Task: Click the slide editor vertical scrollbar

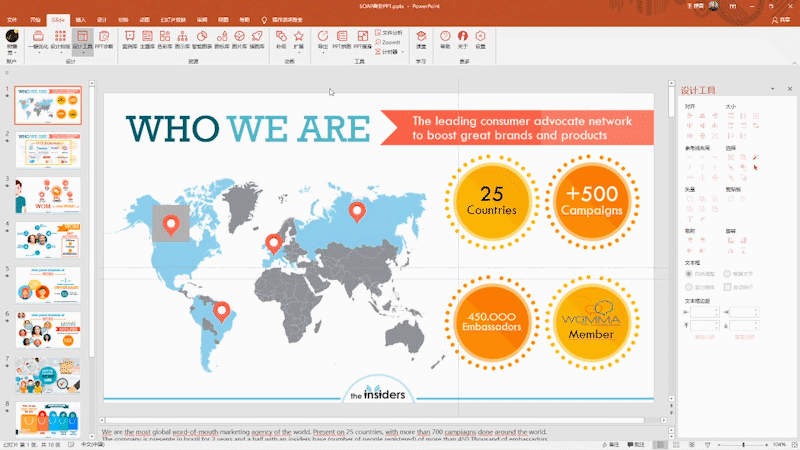Action: 671,240
